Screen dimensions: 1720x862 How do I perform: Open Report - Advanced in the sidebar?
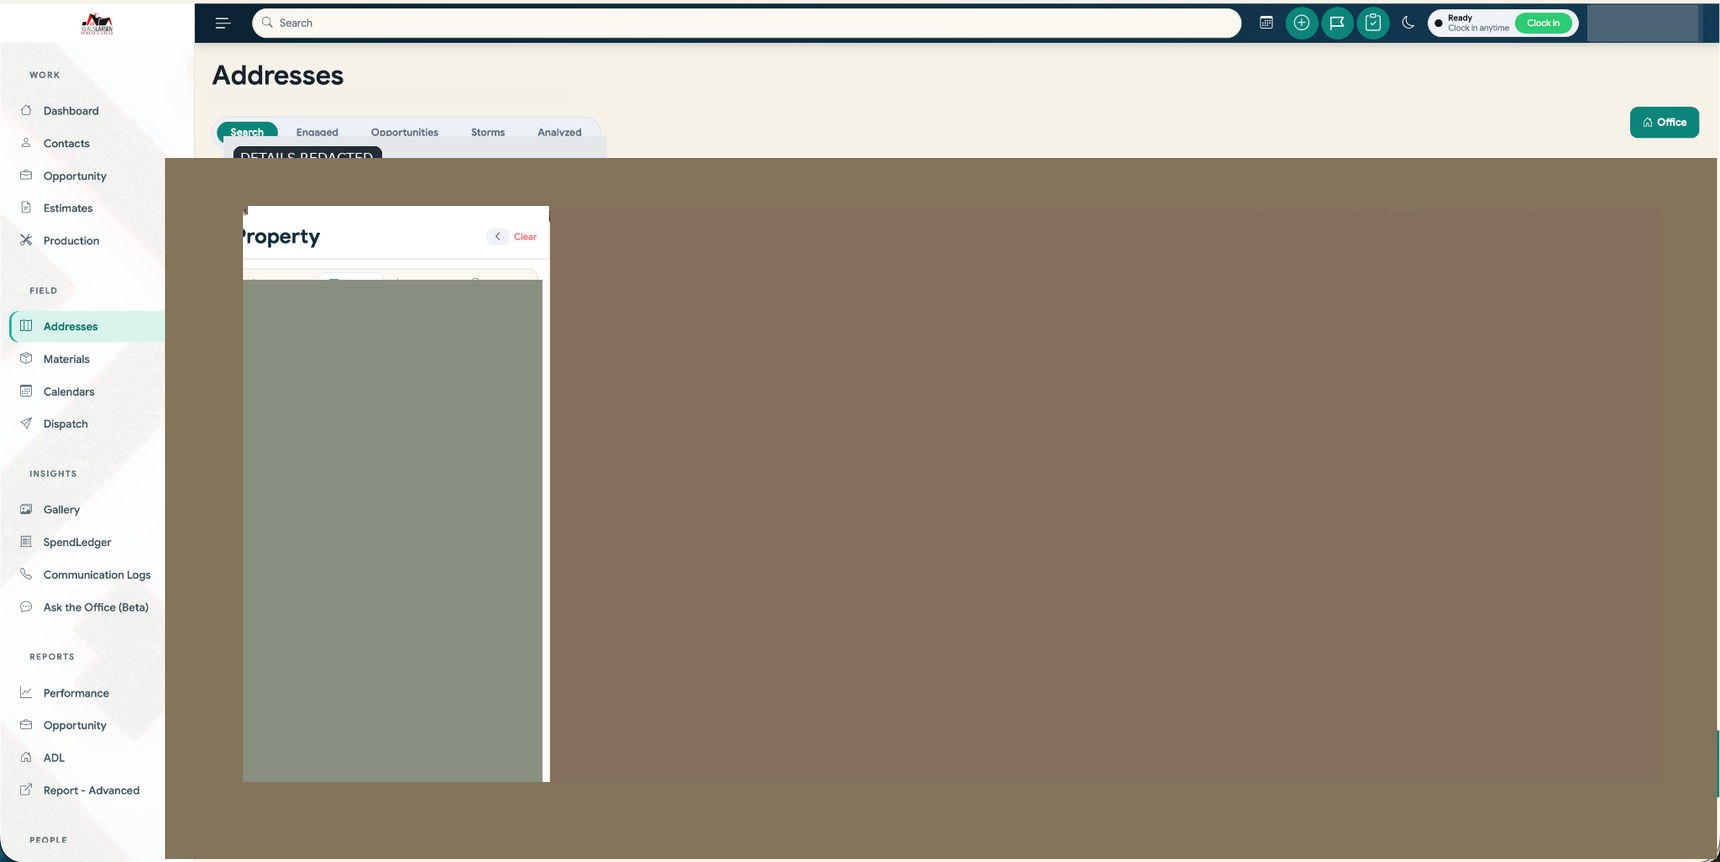[91, 790]
